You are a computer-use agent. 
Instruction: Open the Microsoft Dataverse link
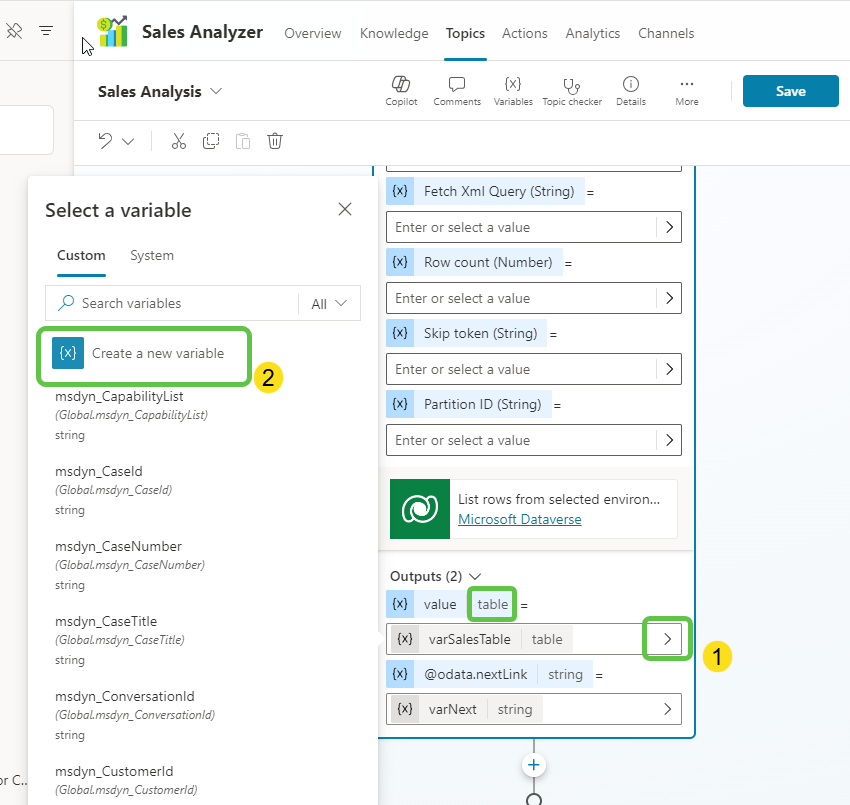(x=519, y=519)
